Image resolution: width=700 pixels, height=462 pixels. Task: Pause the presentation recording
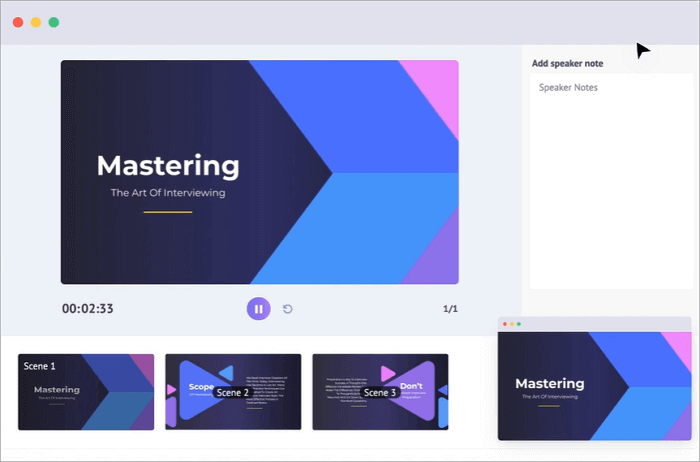pos(258,309)
